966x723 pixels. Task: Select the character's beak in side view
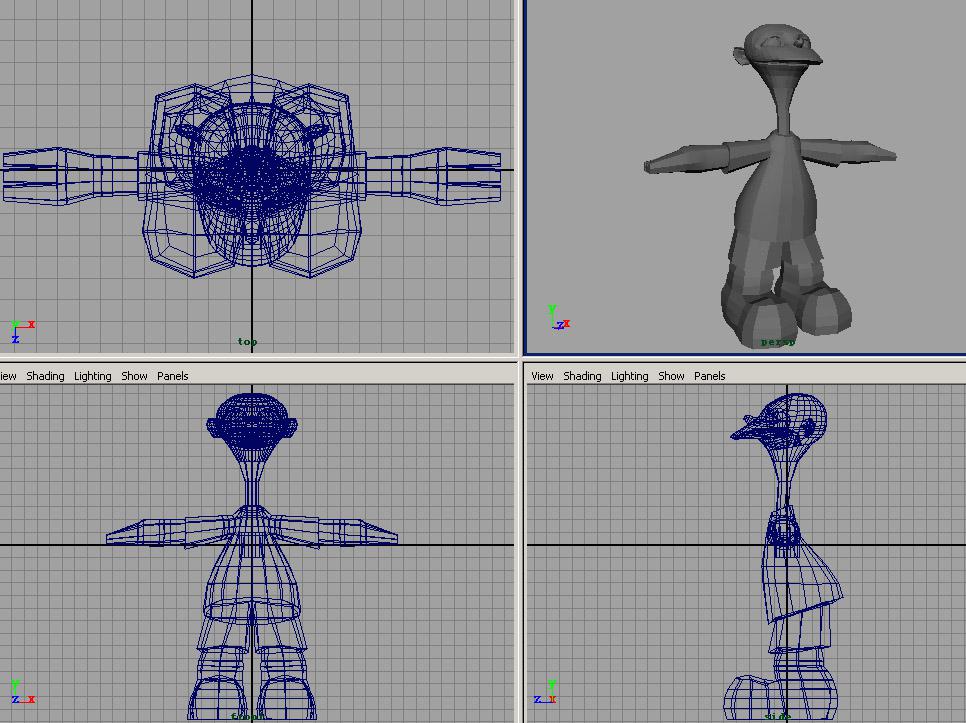point(748,430)
